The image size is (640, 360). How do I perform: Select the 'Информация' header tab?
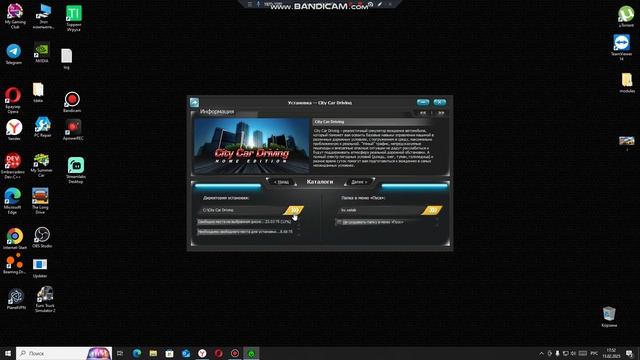[x=217, y=111]
